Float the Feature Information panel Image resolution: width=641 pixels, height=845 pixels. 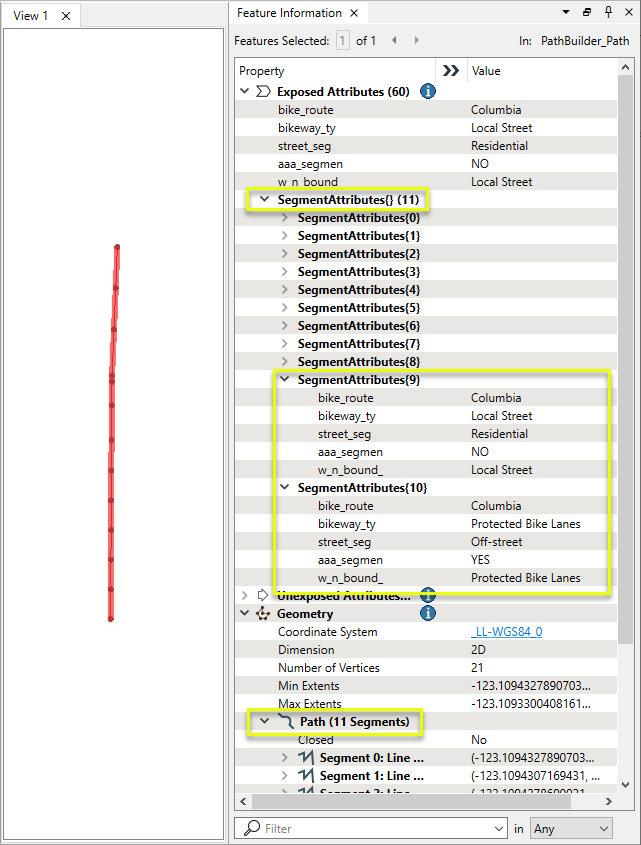[587, 12]
